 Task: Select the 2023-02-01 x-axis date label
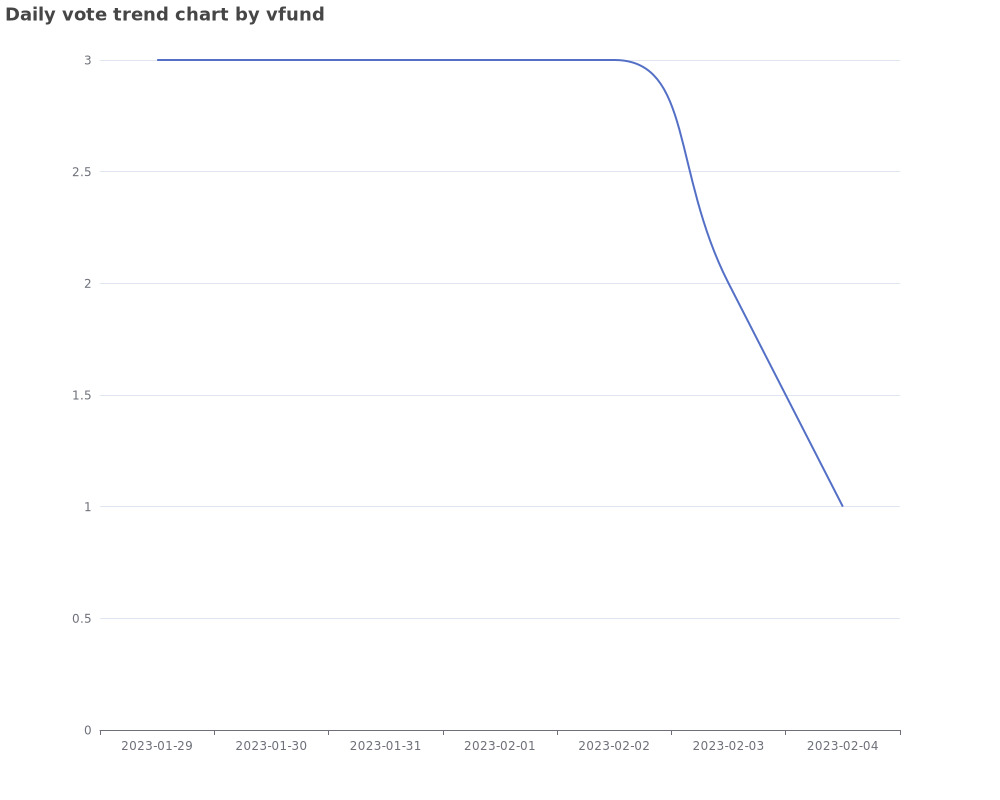[x=500, y=746]
